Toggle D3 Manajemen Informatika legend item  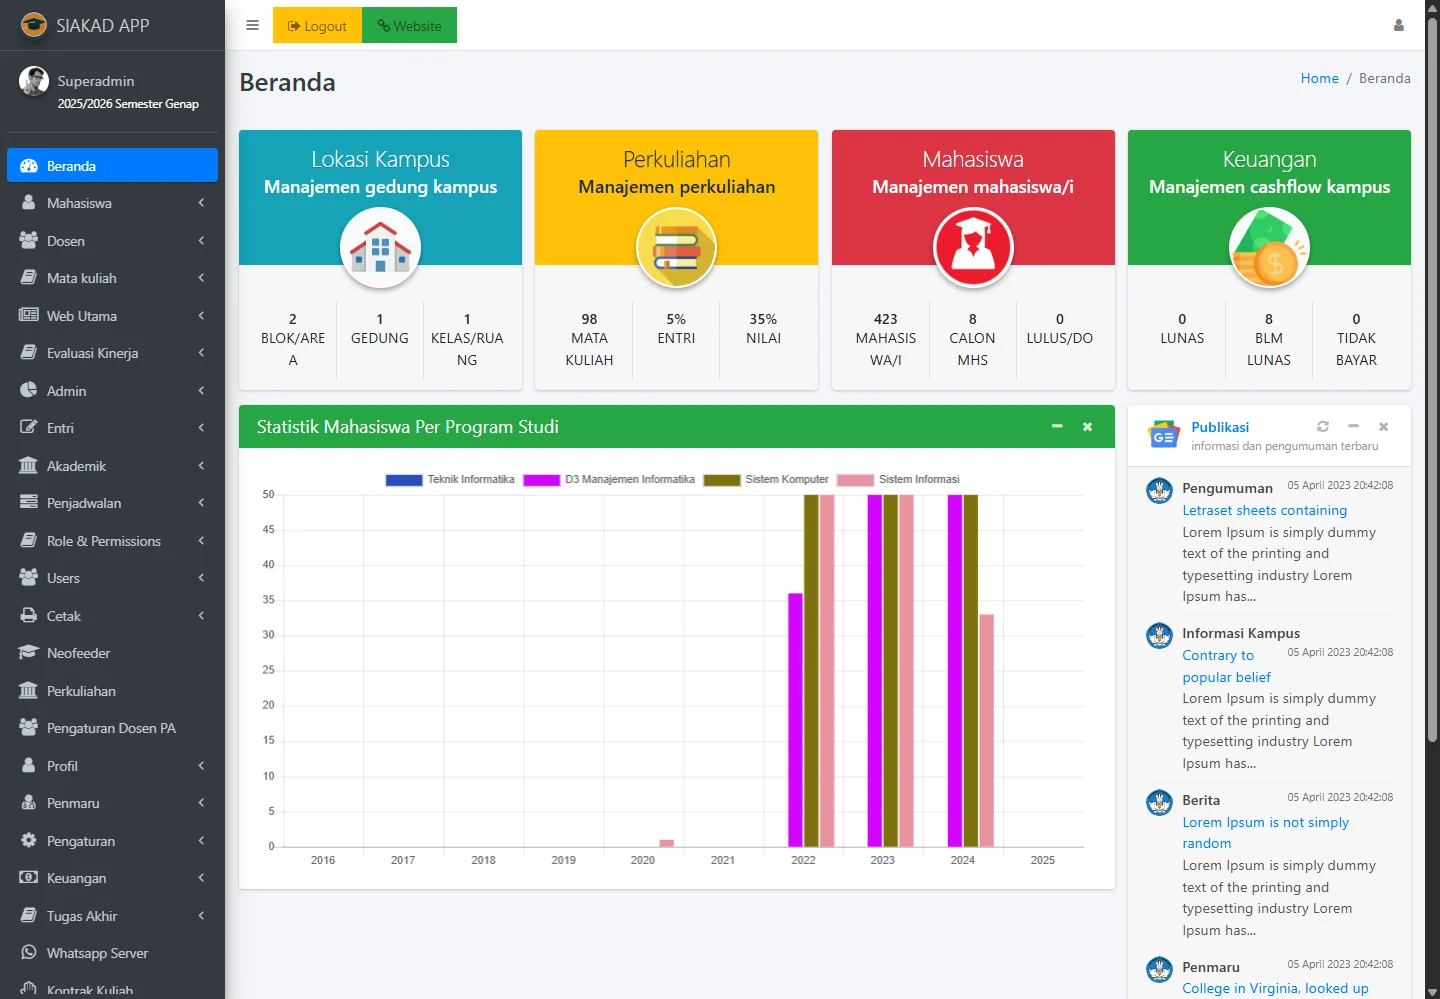[x=609, y=480]
